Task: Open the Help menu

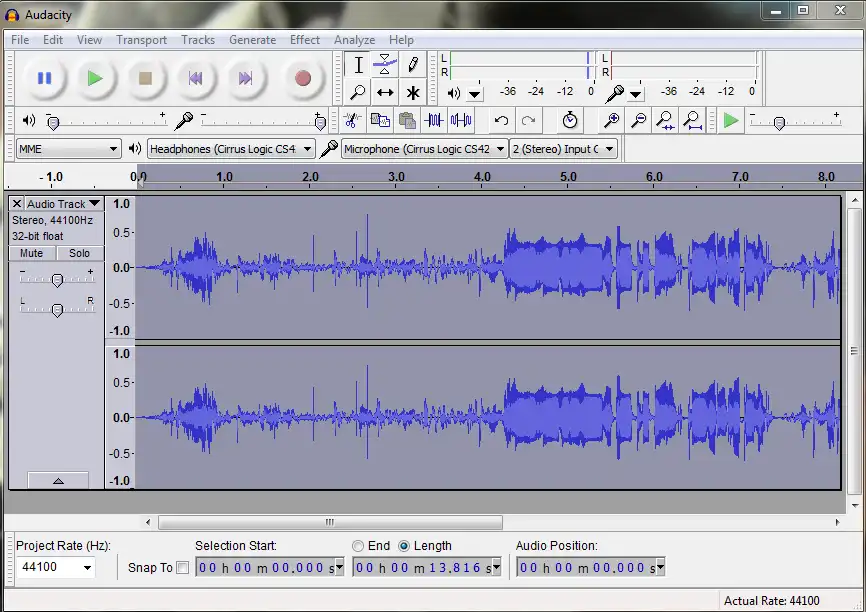Action: tap(401, 40)
